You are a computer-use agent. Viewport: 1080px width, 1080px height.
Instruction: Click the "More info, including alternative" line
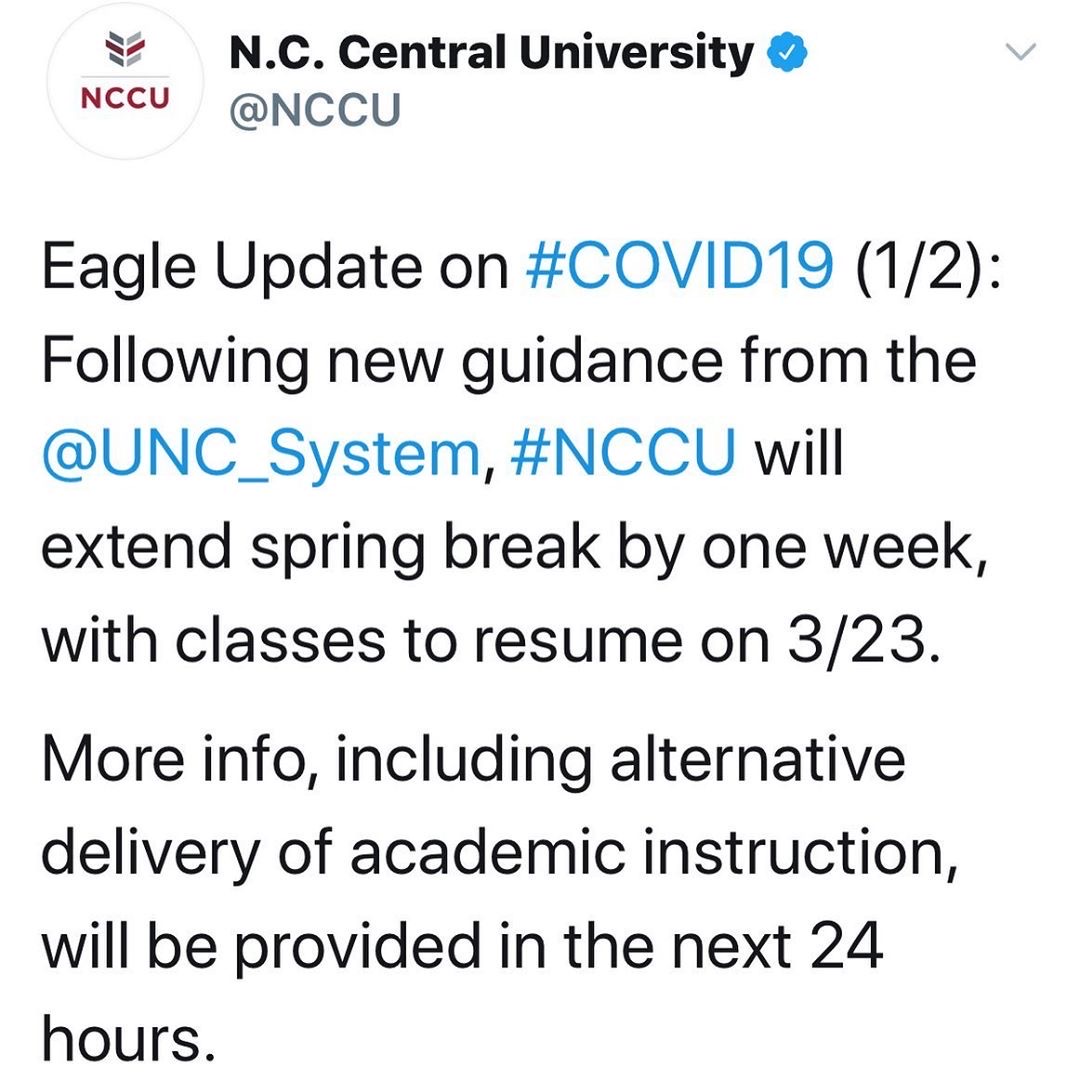473,760
